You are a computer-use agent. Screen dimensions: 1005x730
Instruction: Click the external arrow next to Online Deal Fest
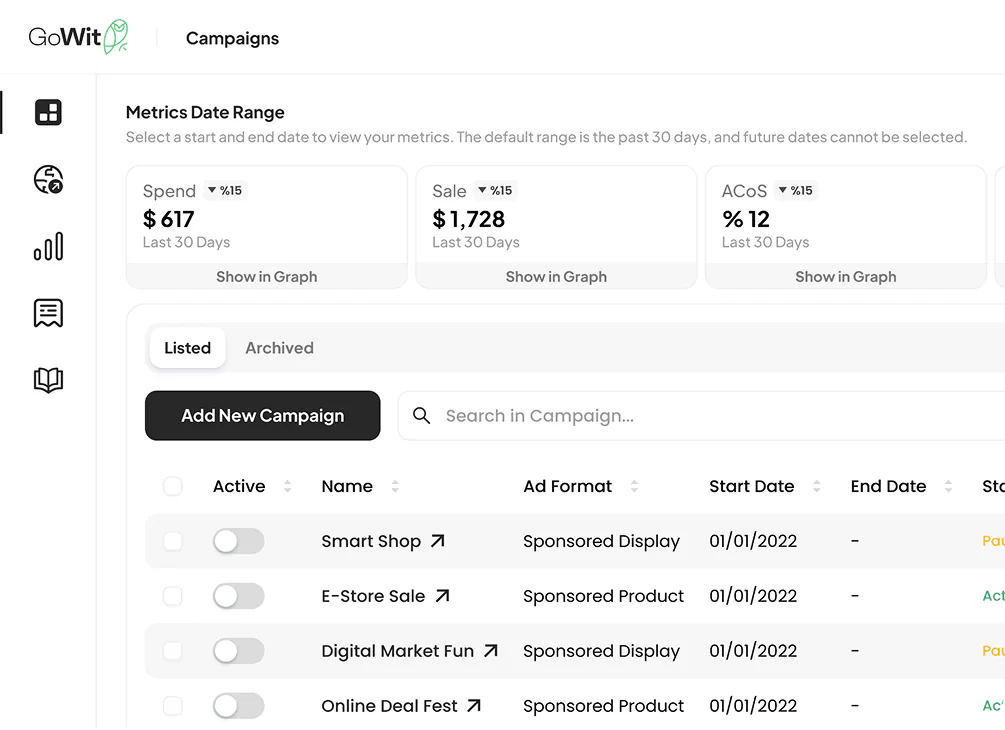tap(474, 706)
